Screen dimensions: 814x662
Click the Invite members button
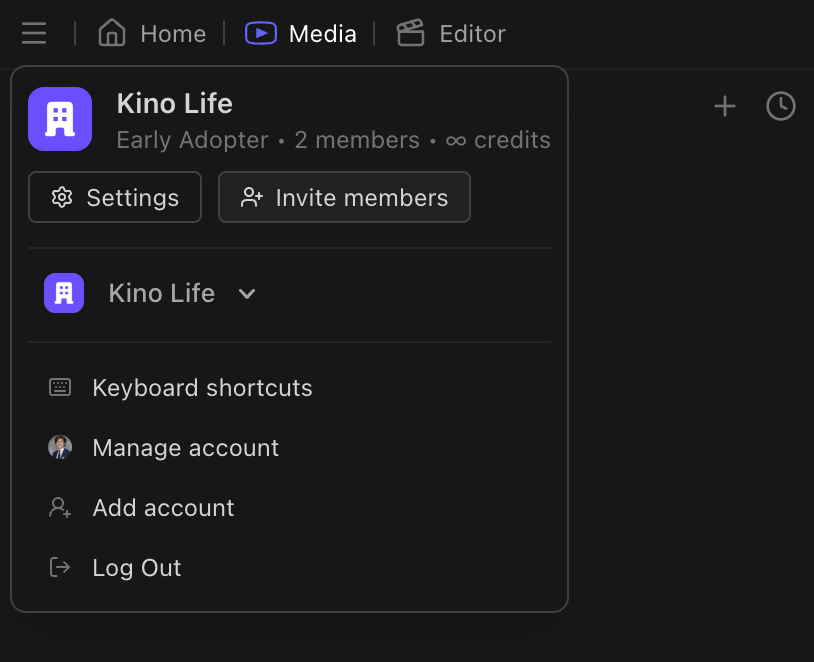(x=344, y=197)
